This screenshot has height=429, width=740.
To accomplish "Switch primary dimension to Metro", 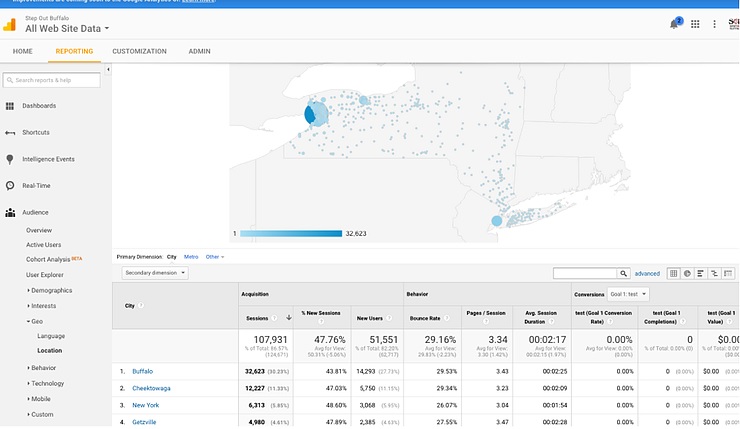I will coord(191,257).
